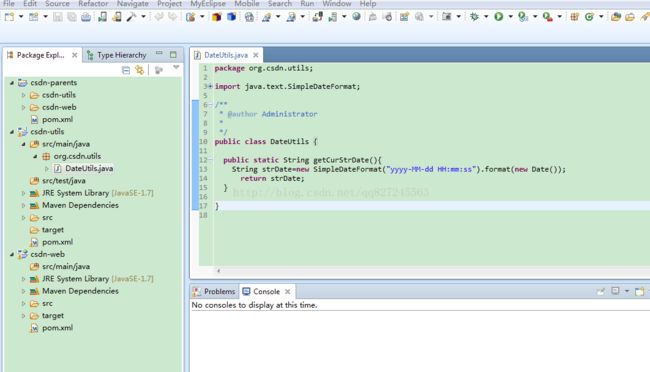
Task: Open Package Explorer view menu triangle
Action: pos(176,68)
